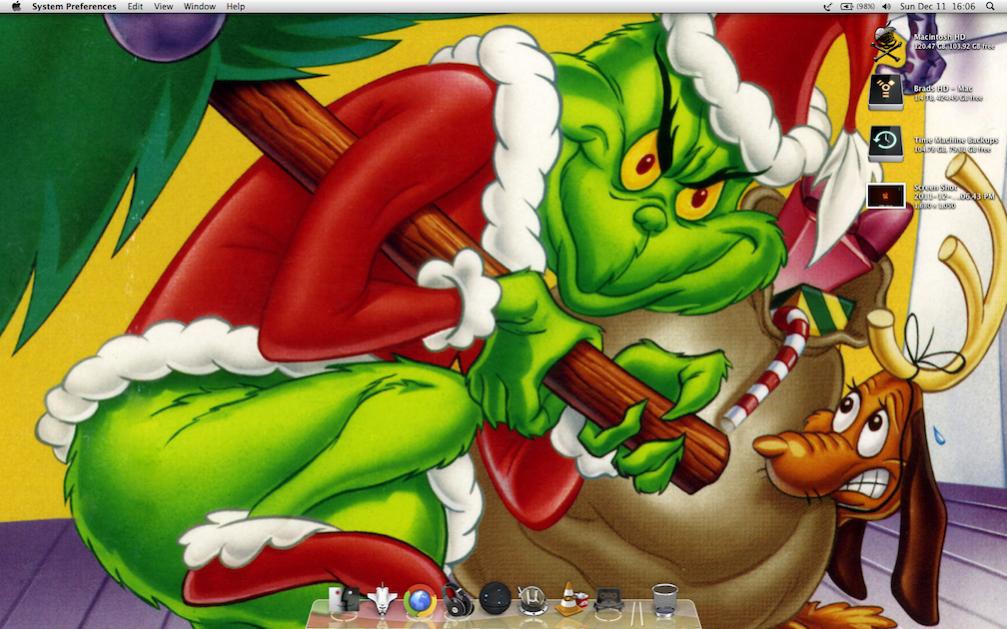Open the Trash in the dock
This screenshot has width=1007, height=629.
point(664,600)
